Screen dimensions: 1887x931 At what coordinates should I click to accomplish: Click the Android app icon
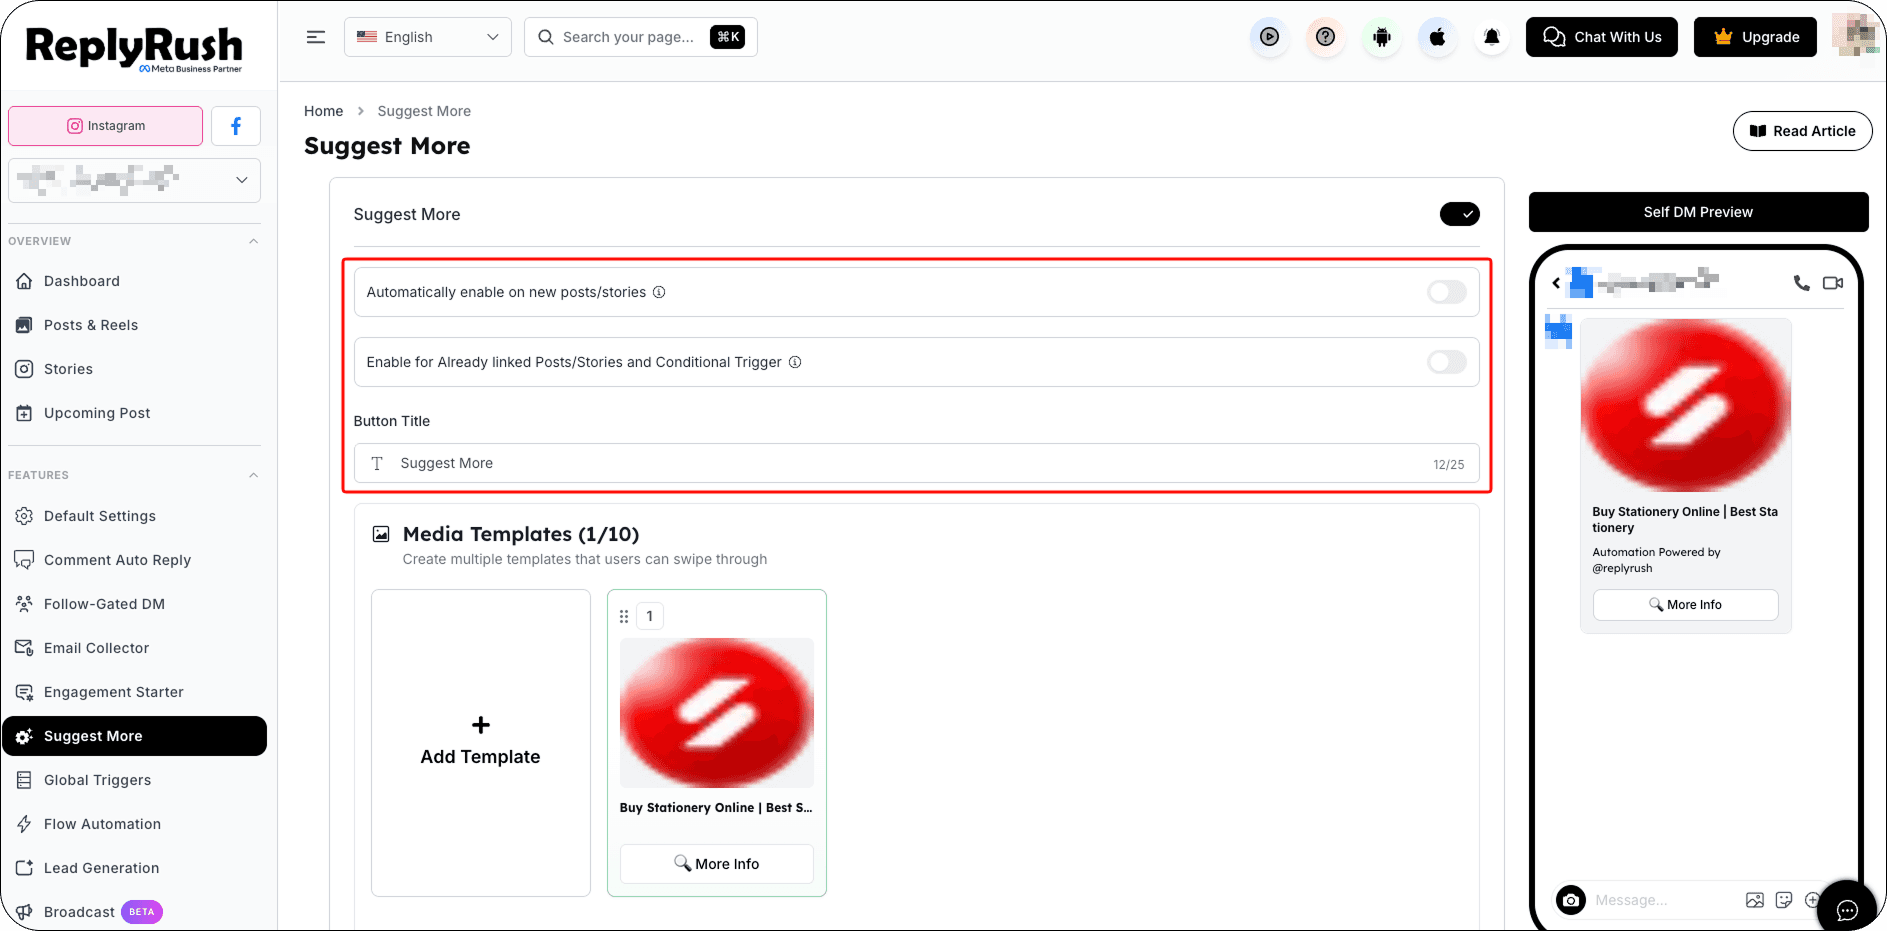1381,37
